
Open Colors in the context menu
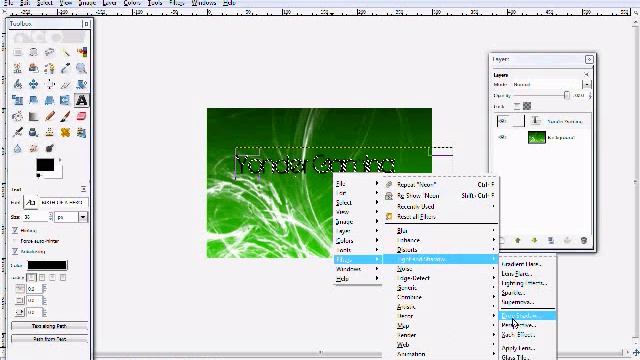click(x=357, y=240)
